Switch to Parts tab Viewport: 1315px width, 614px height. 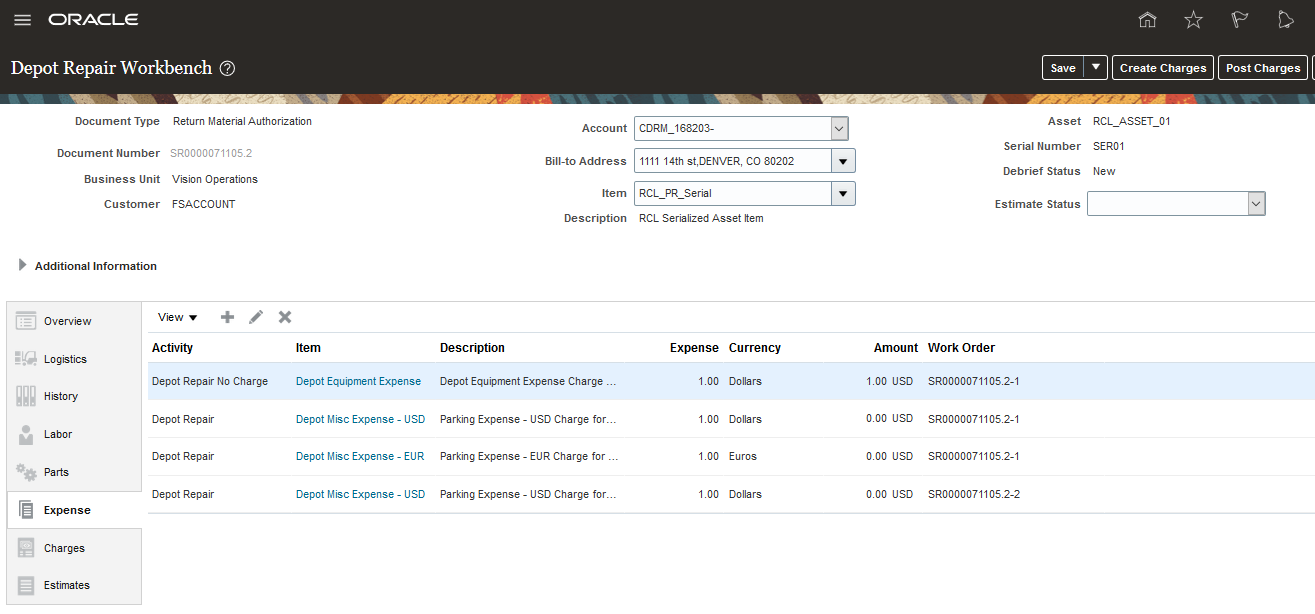(x=74, y=472)
